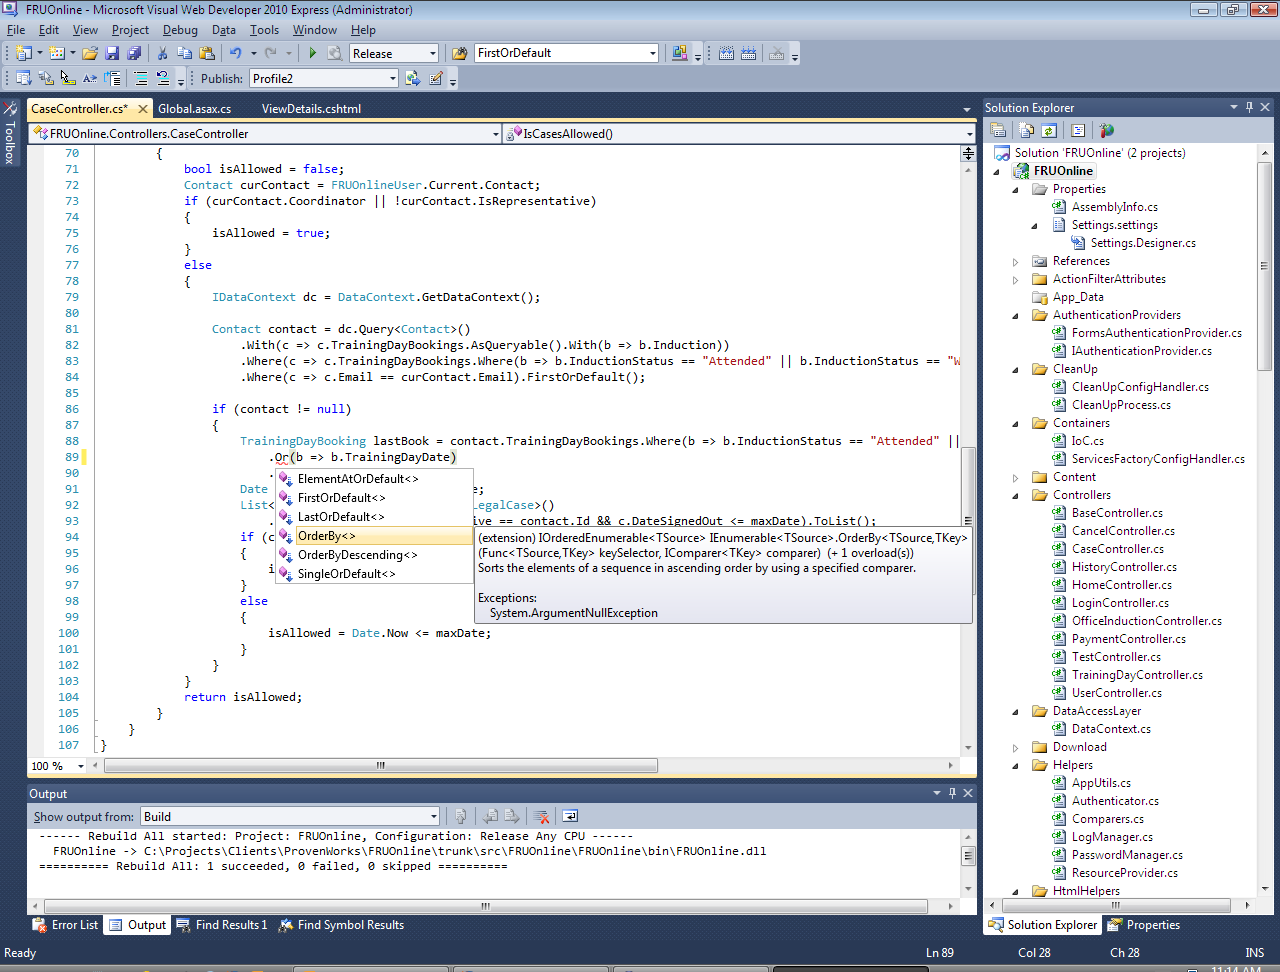The image size is (1280, 972).
Task: Select OrderByDescending<> from IntelliSense list
Action: 357,555
